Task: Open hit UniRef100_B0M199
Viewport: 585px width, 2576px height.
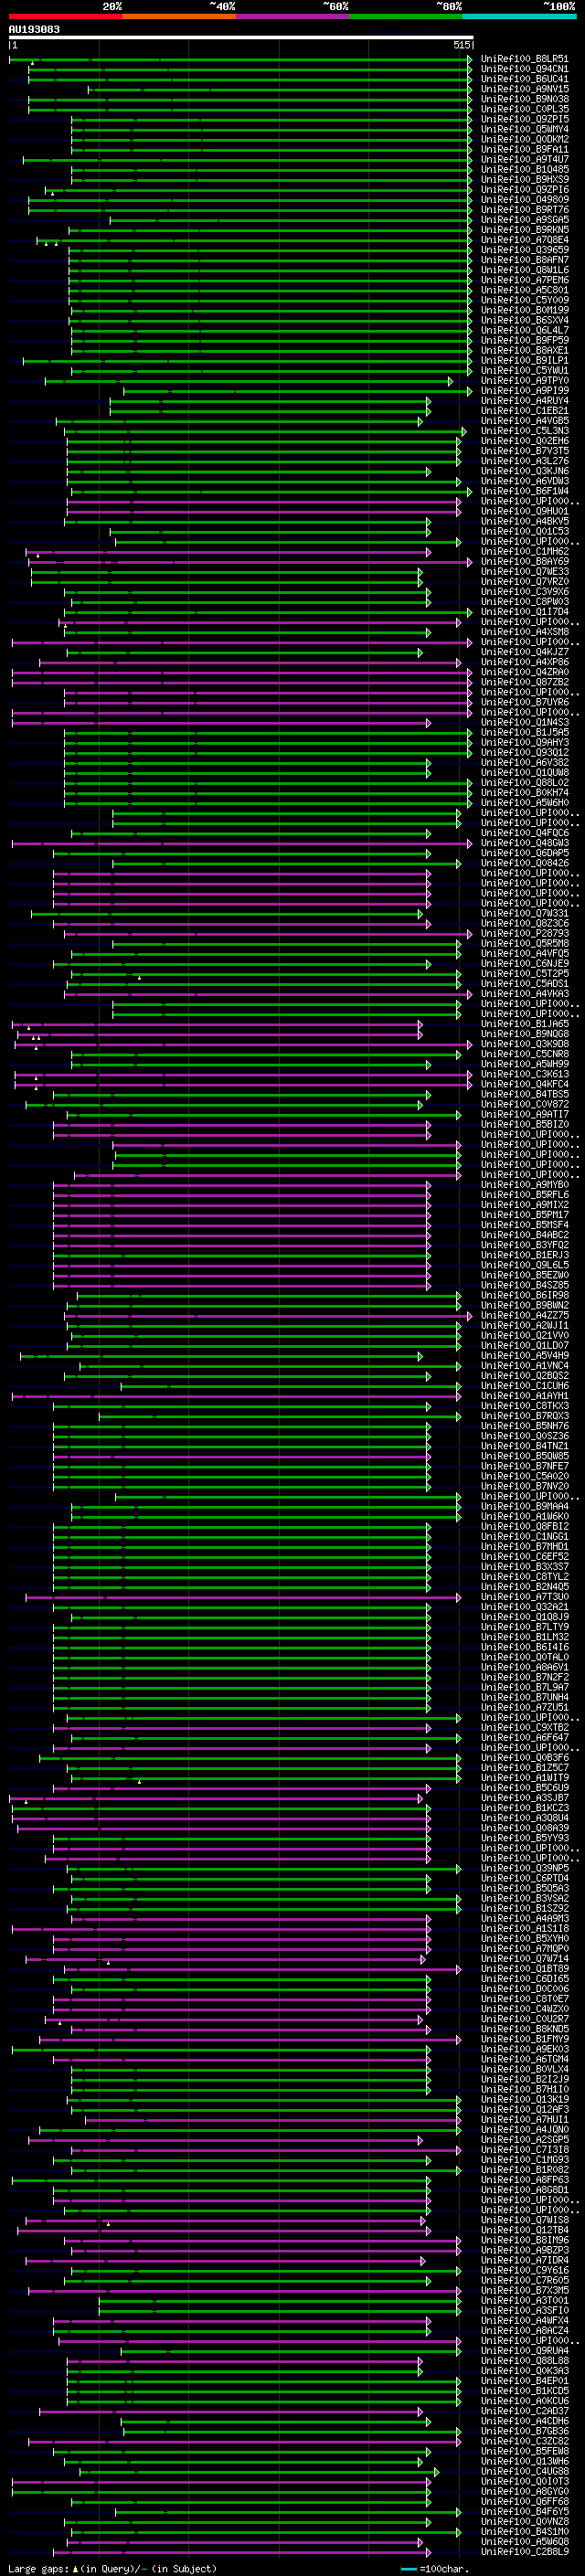Action: 525,310
